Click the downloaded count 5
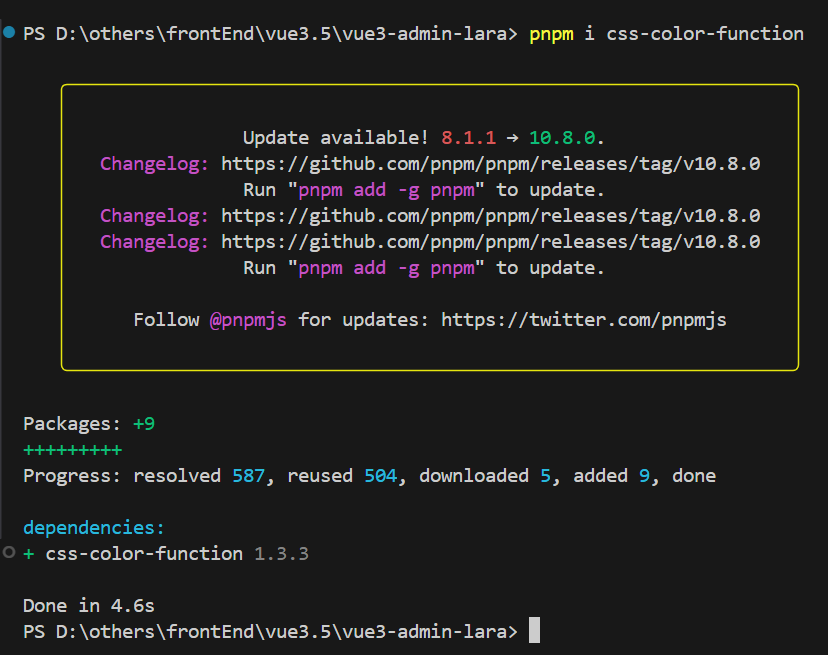 pos(545,476)
